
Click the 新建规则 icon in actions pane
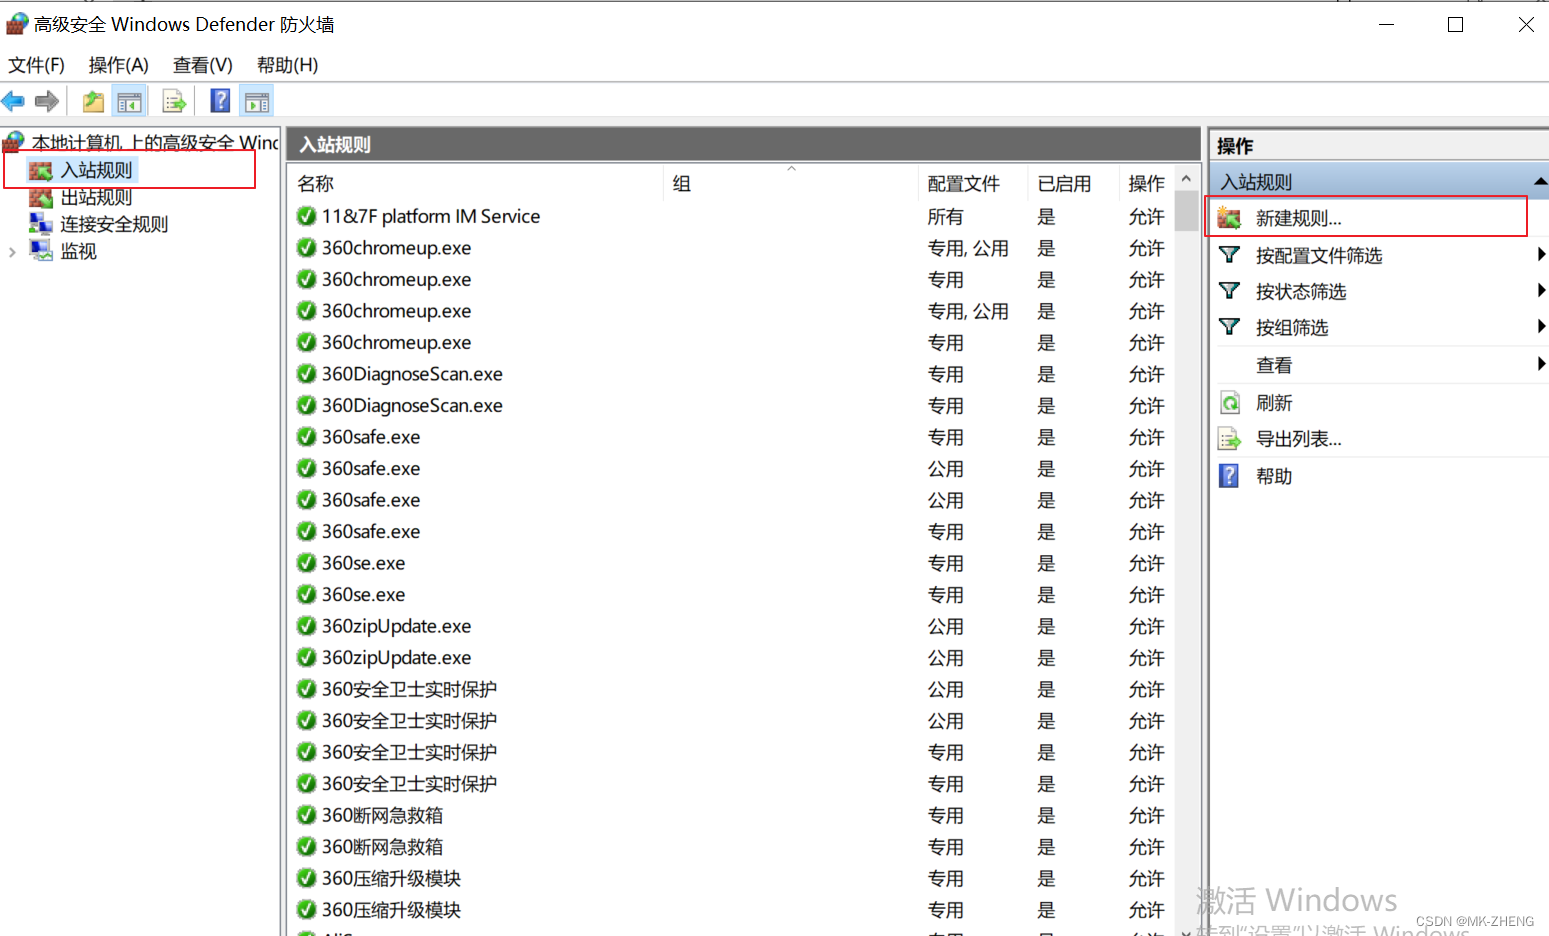[1229, 218]
